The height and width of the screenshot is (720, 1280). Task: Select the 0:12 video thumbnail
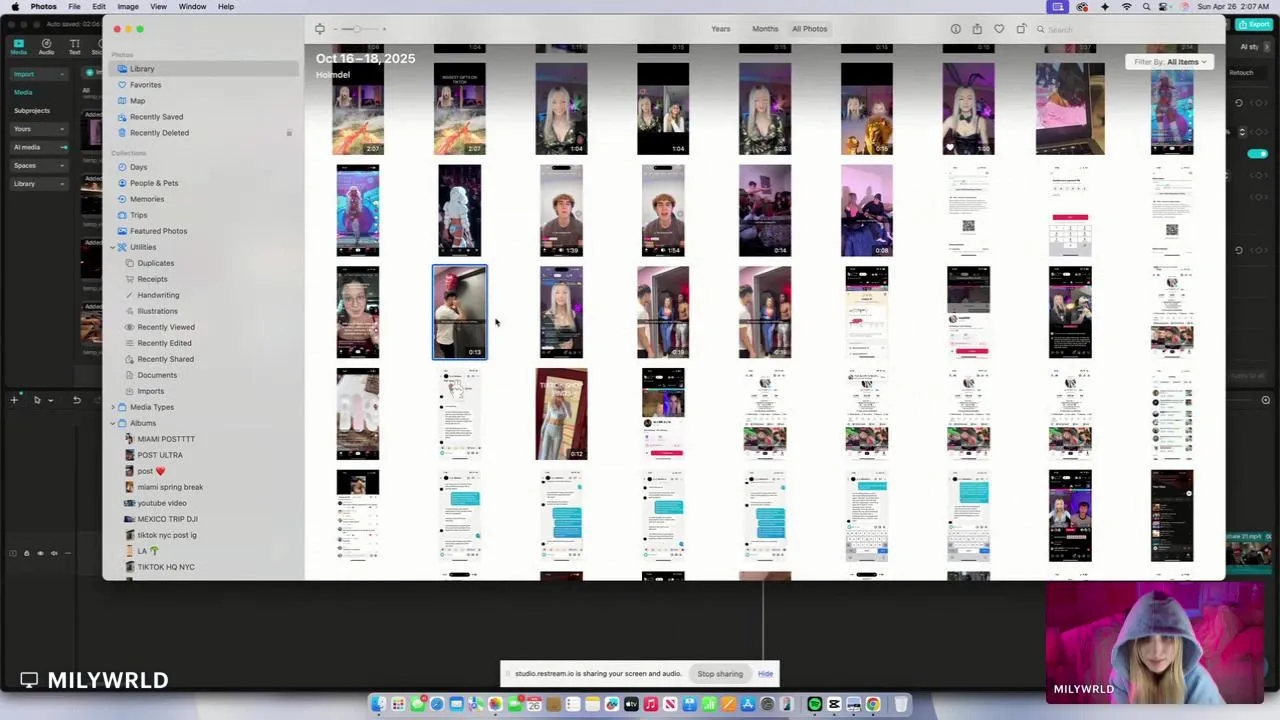point(562,414)
